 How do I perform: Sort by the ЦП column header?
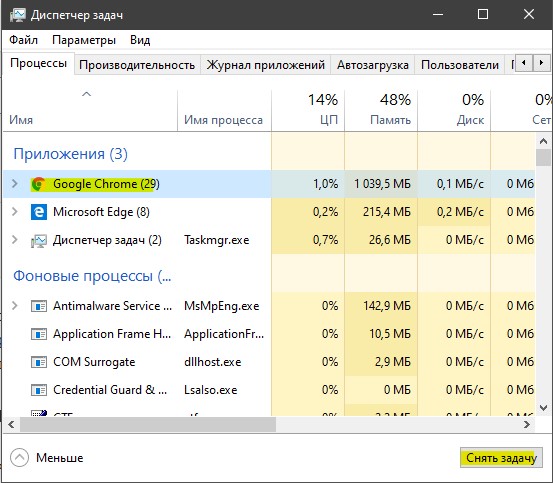click(308, 111)
